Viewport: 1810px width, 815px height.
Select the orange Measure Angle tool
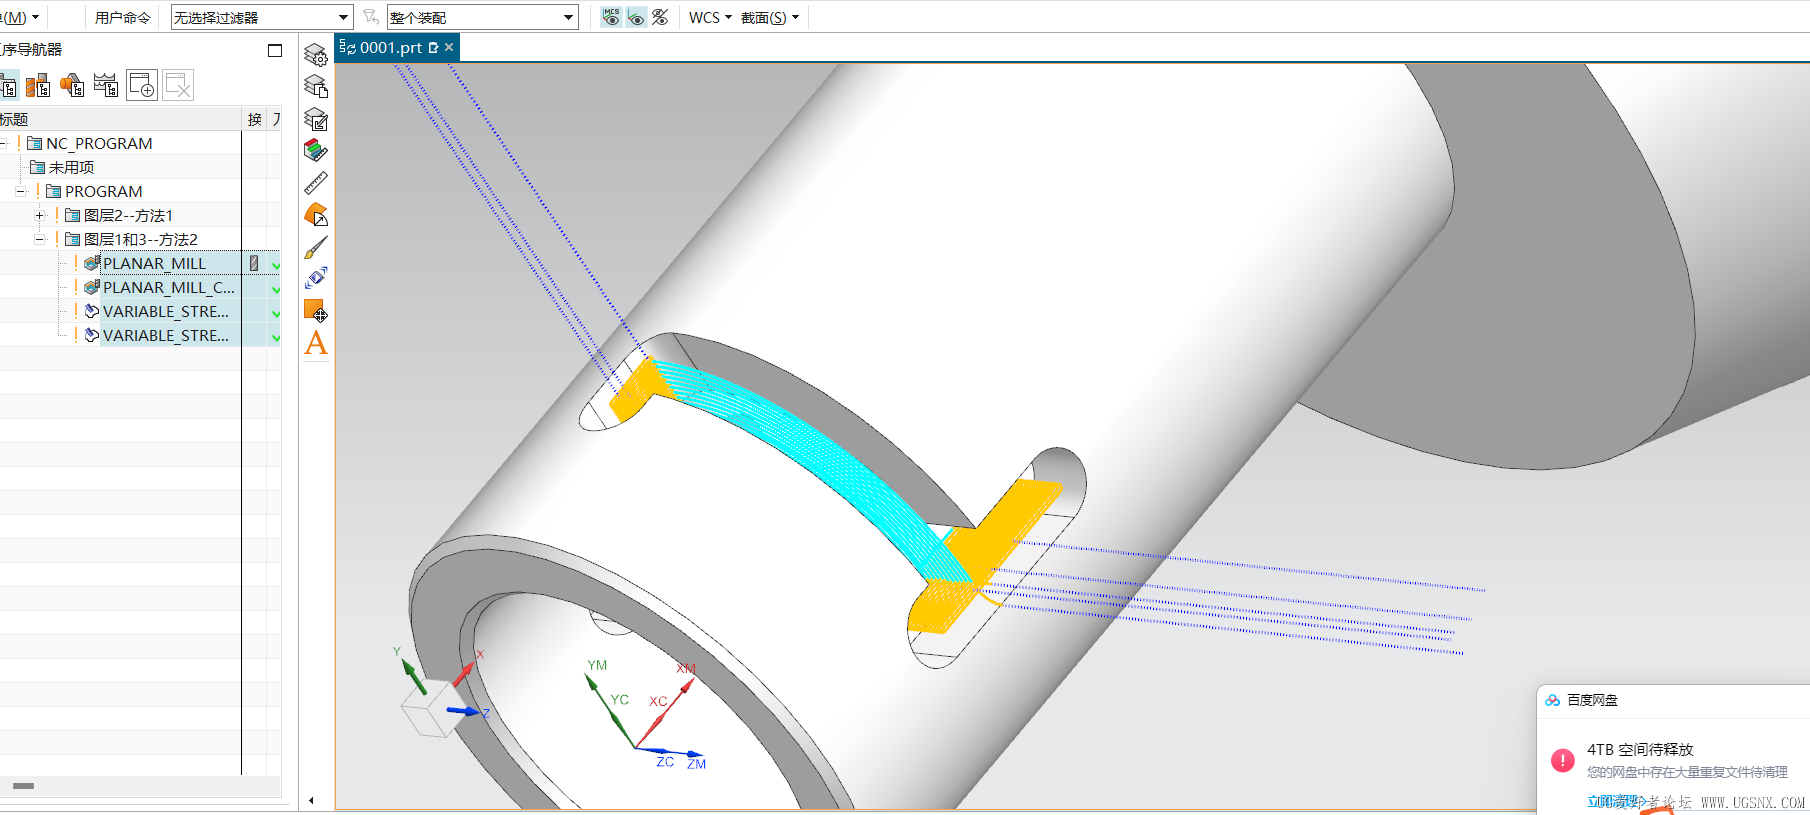click(316, 215)
